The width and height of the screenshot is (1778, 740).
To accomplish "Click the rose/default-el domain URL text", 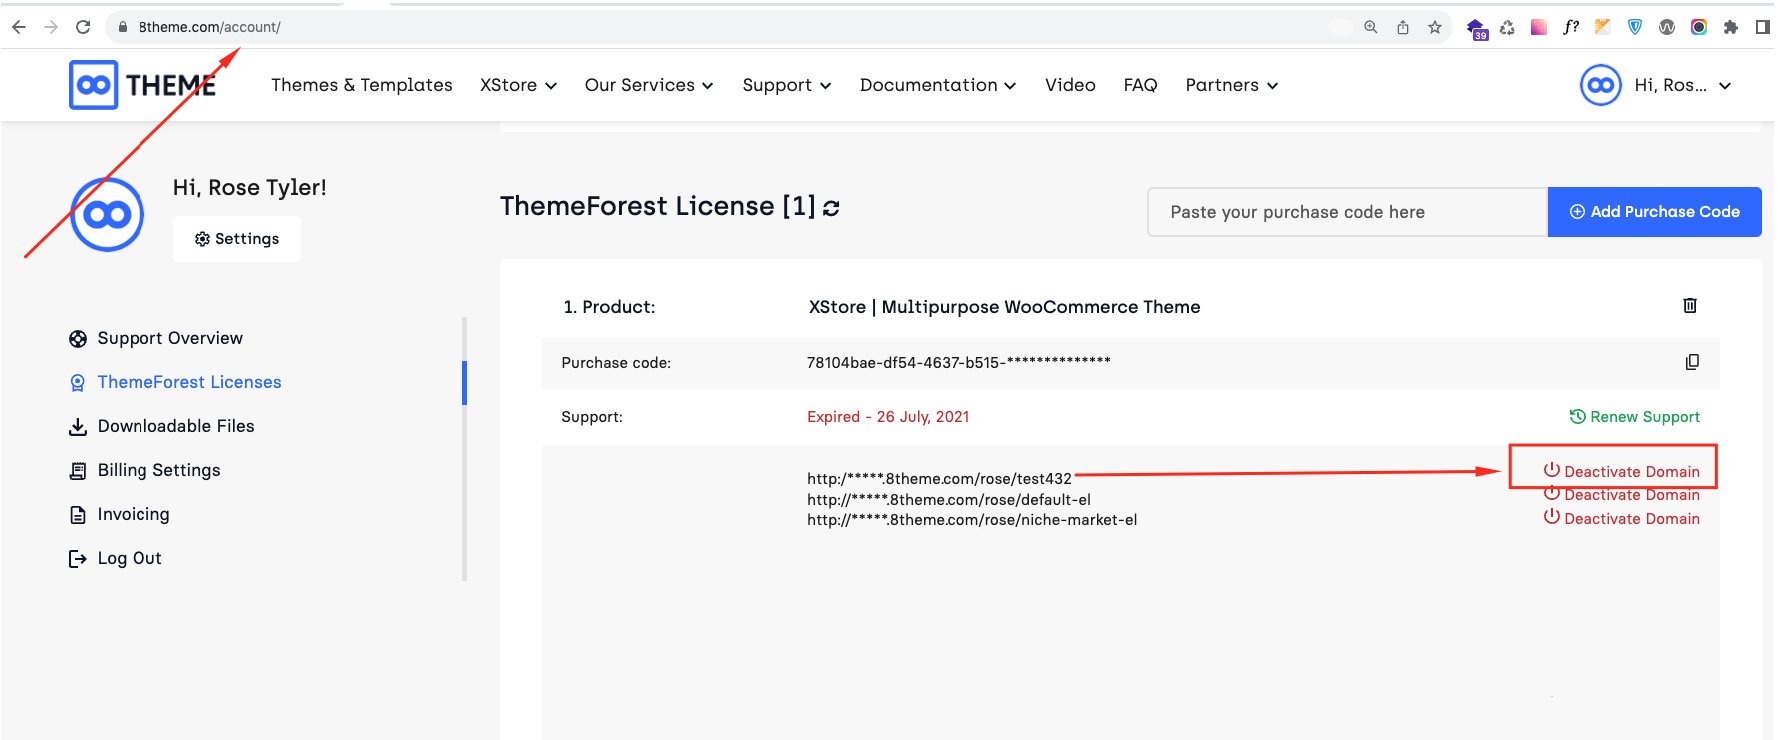I will [949, 500].
